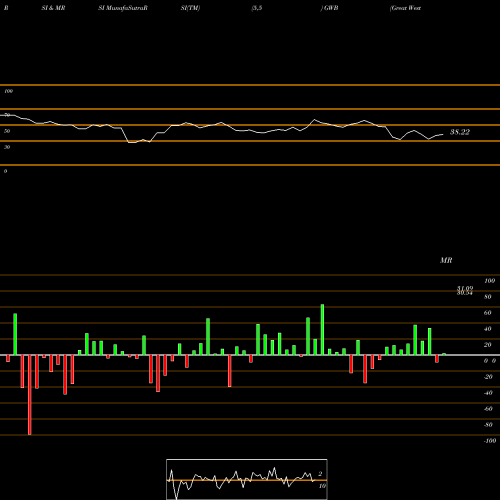Click the 50 label on RSI chart axis
Screen dimensions: 500x500
pos(7,131)
